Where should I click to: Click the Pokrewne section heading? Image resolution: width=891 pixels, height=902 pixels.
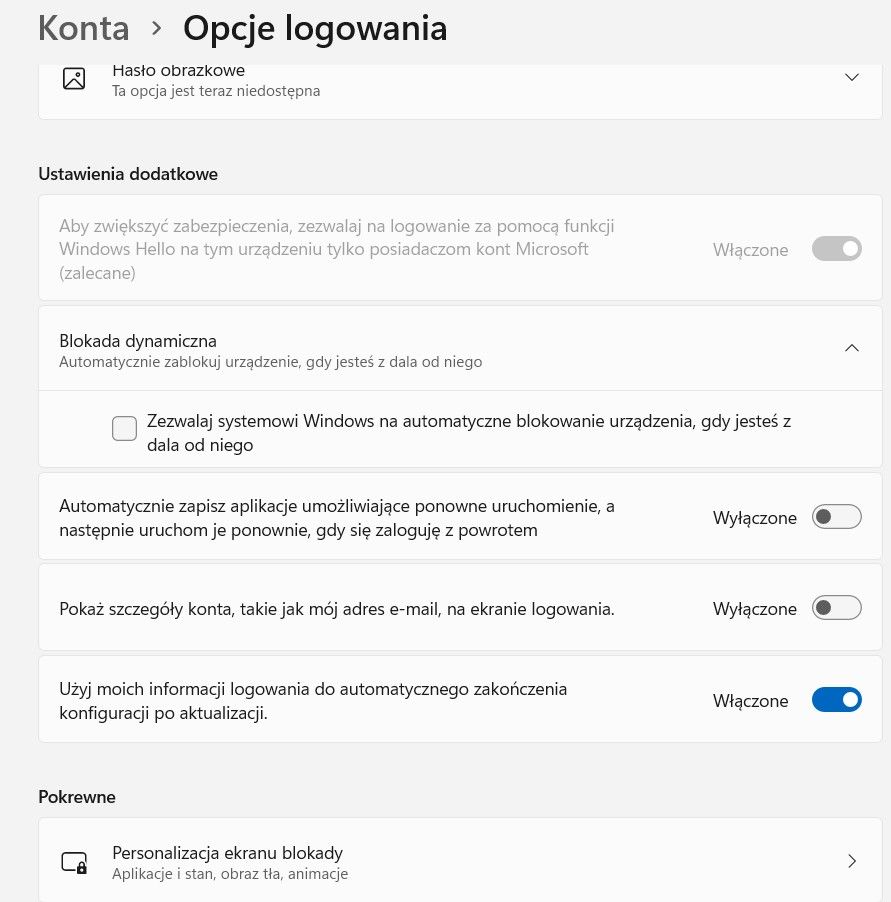pyautogui.click(x=77, y=797)
